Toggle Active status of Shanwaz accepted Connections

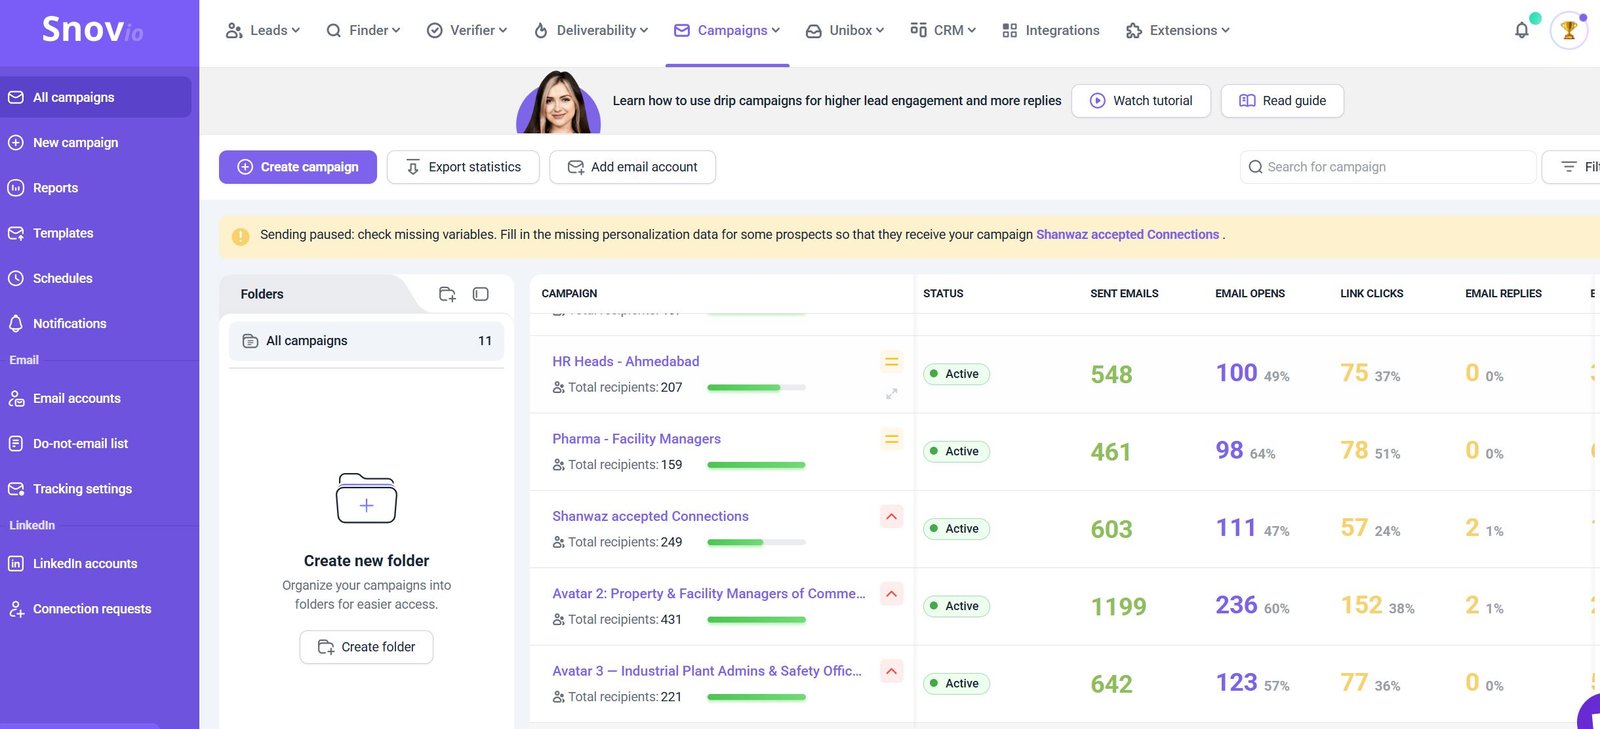956,529
